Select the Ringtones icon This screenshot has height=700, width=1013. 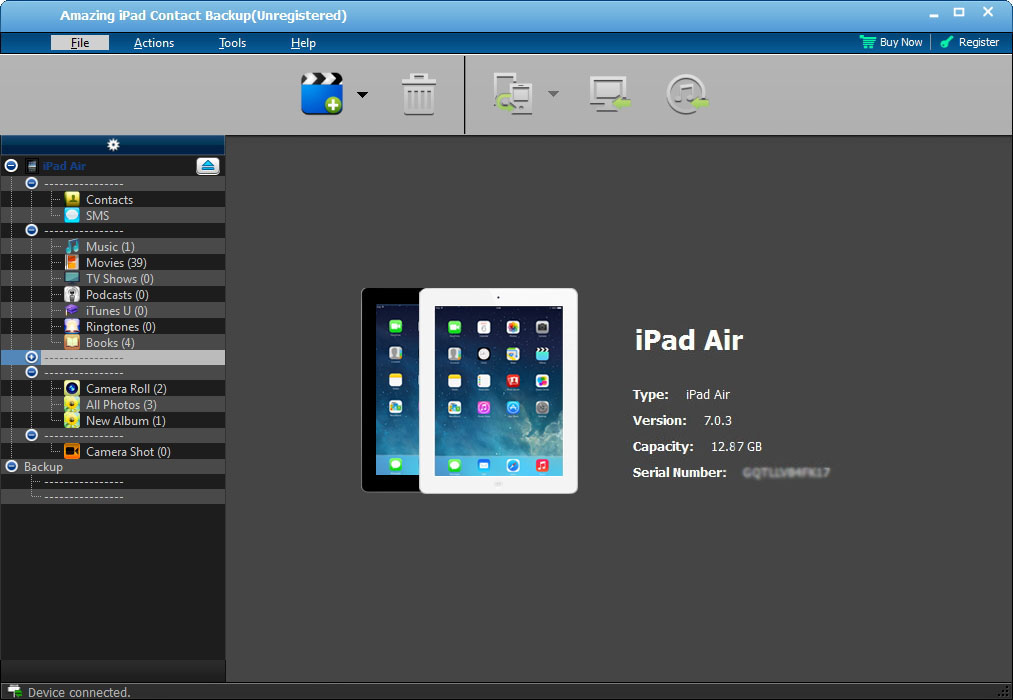[72, 326]
